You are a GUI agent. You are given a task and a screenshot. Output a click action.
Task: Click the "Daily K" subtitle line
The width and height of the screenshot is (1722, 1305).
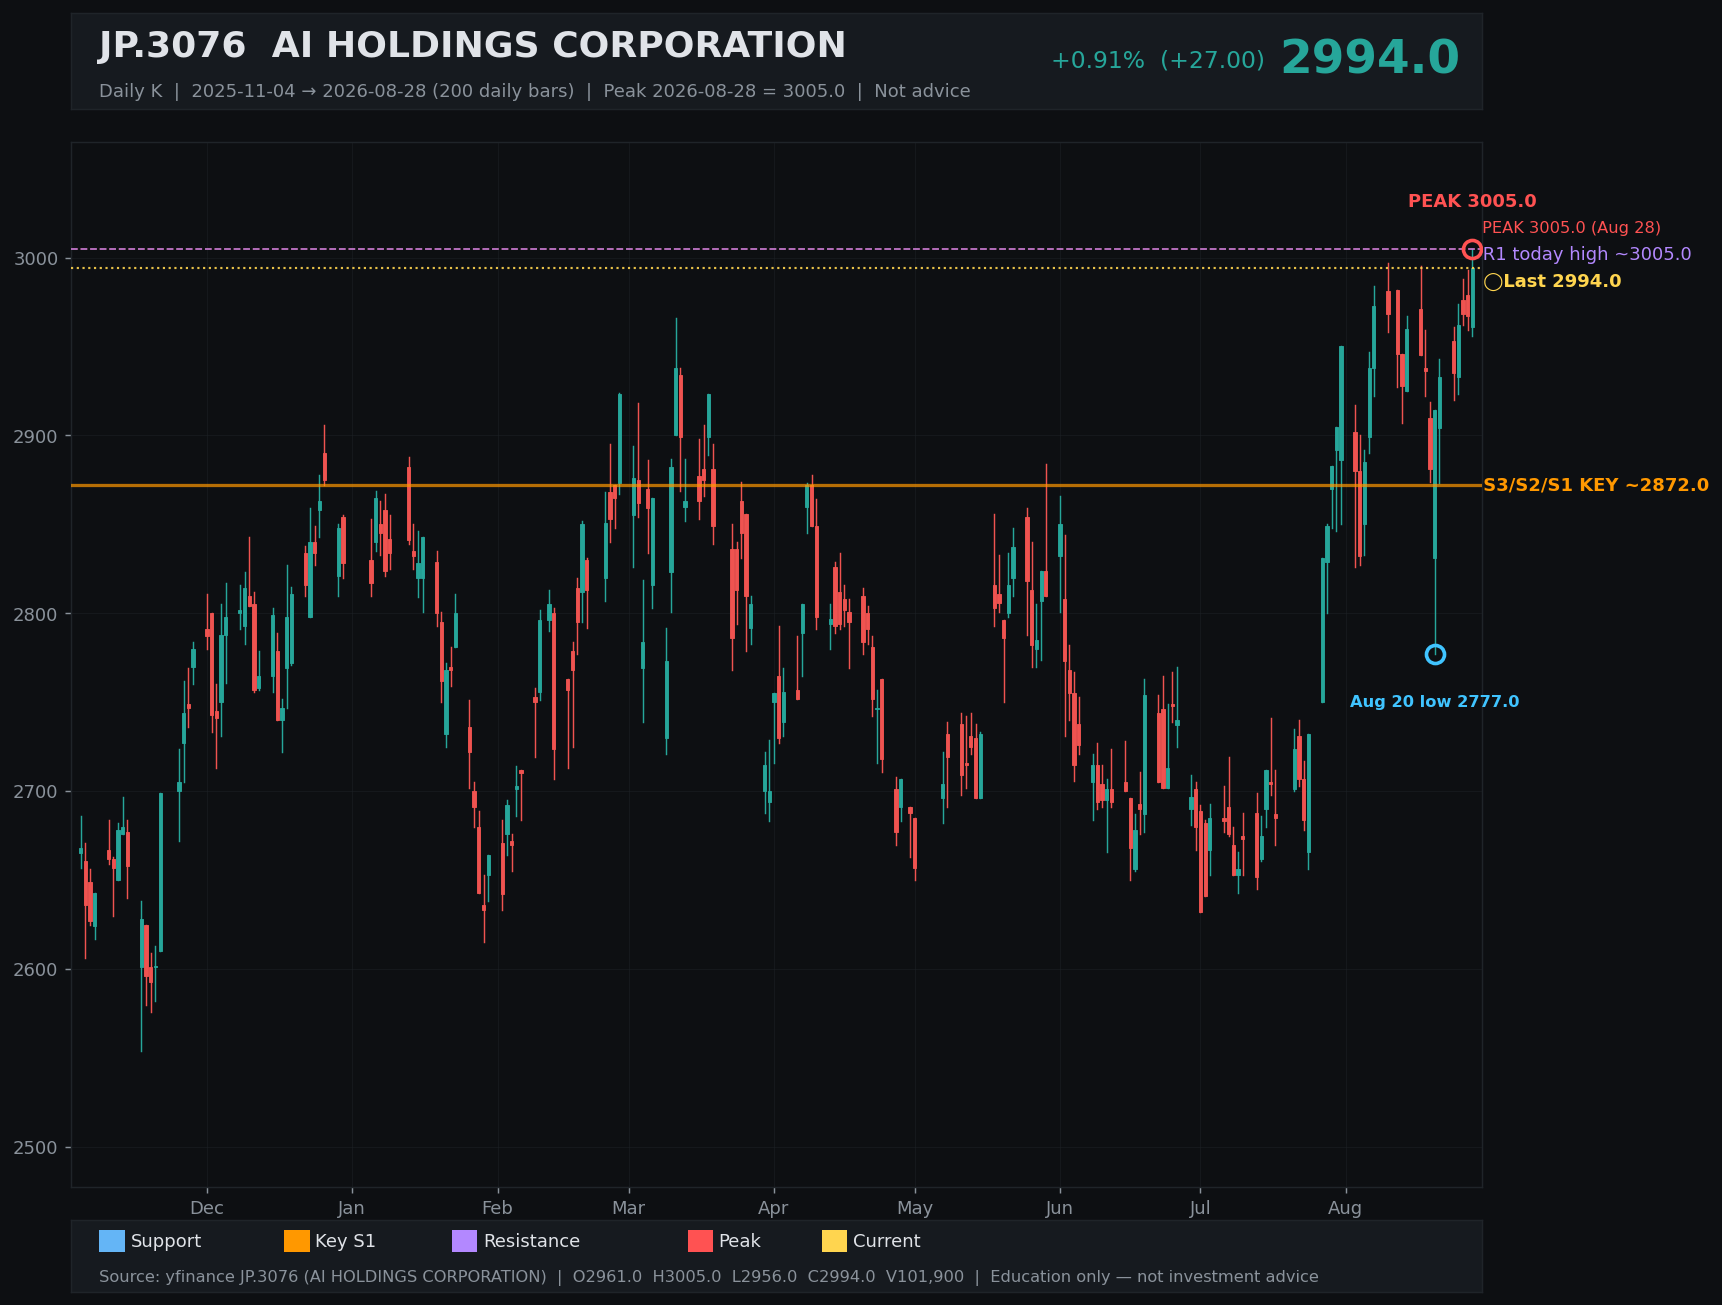(534, 91)
